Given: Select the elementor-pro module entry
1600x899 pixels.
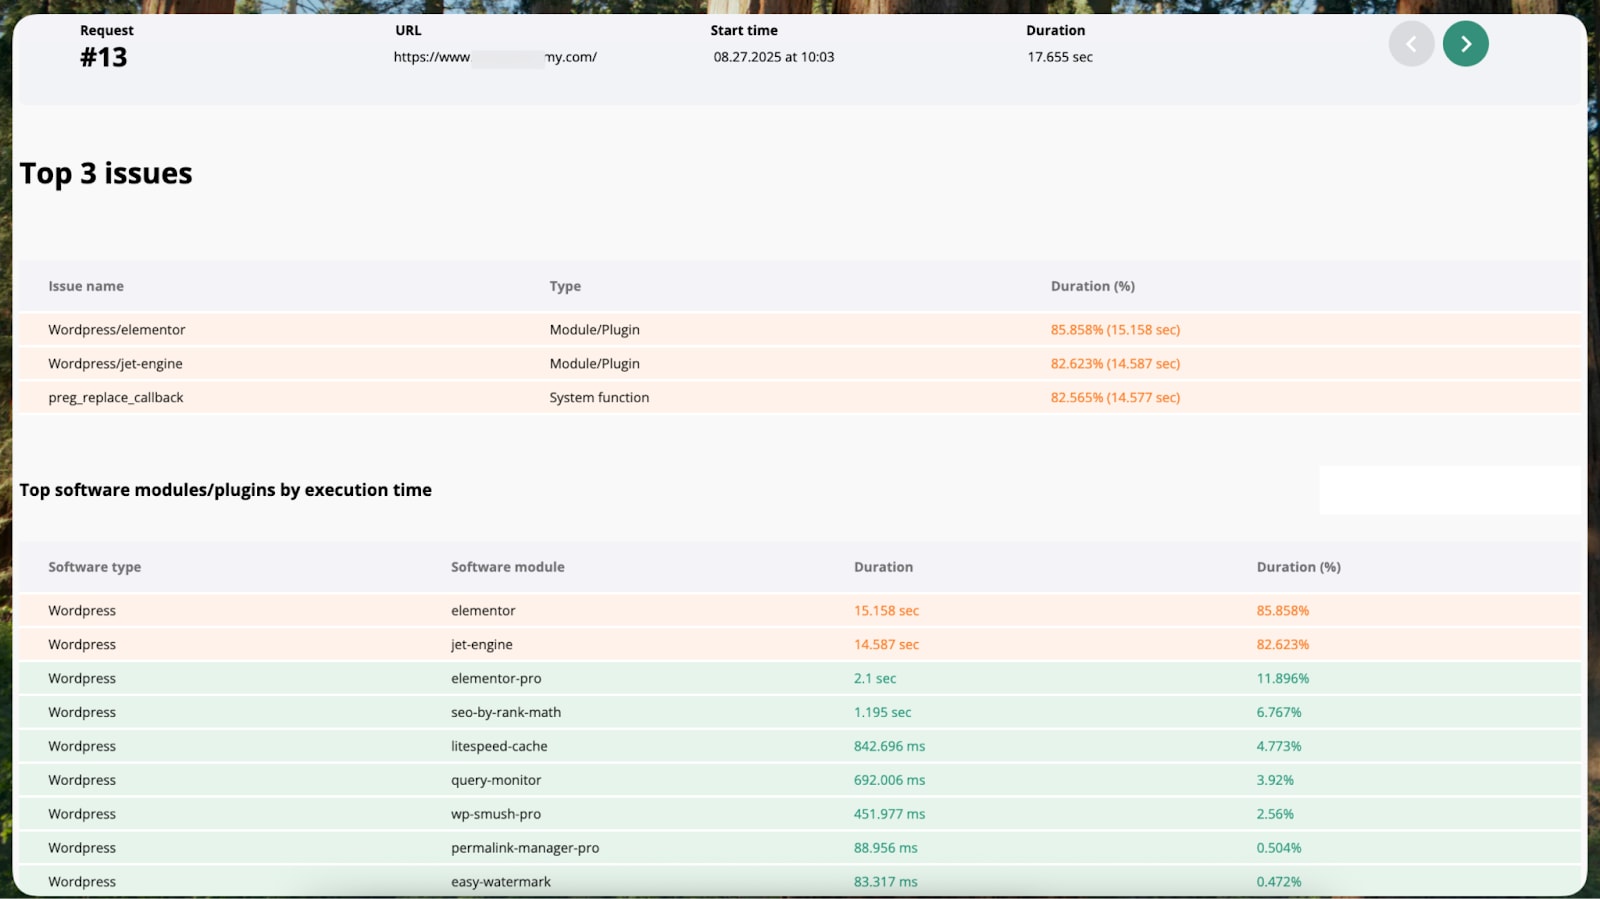Looking at the screenshot, I should pyautogui.click(x=496, y=679).
